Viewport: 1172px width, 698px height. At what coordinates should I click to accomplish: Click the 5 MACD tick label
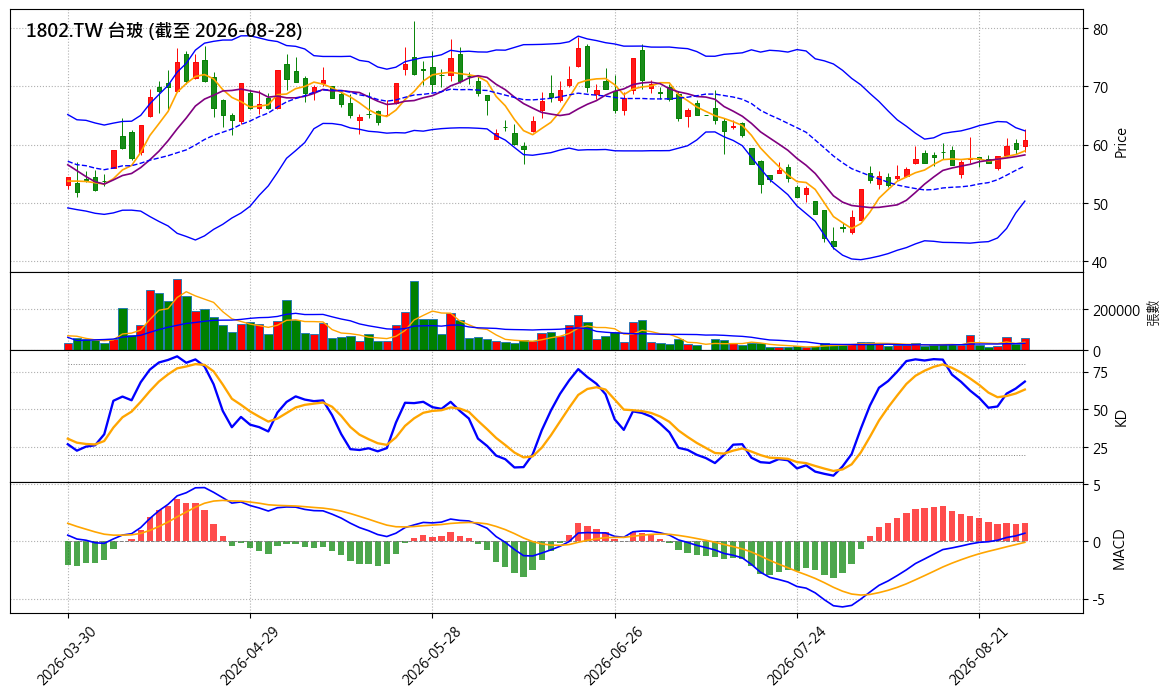click(1097, 487)
